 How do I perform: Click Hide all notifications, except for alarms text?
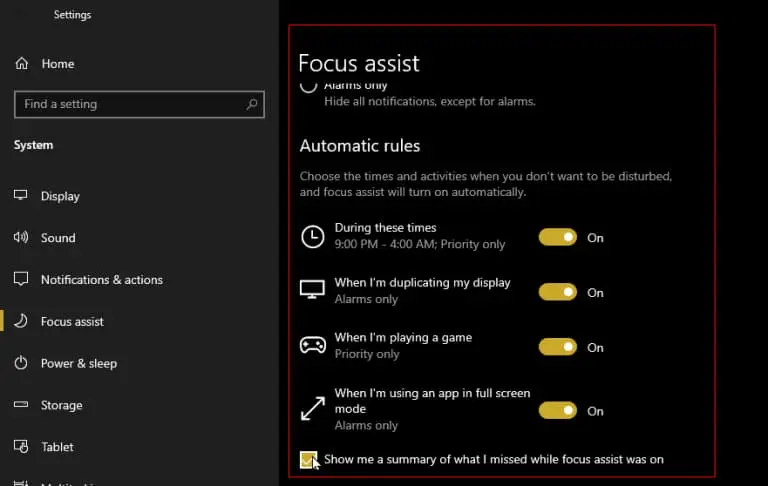[x=430, y=101]
